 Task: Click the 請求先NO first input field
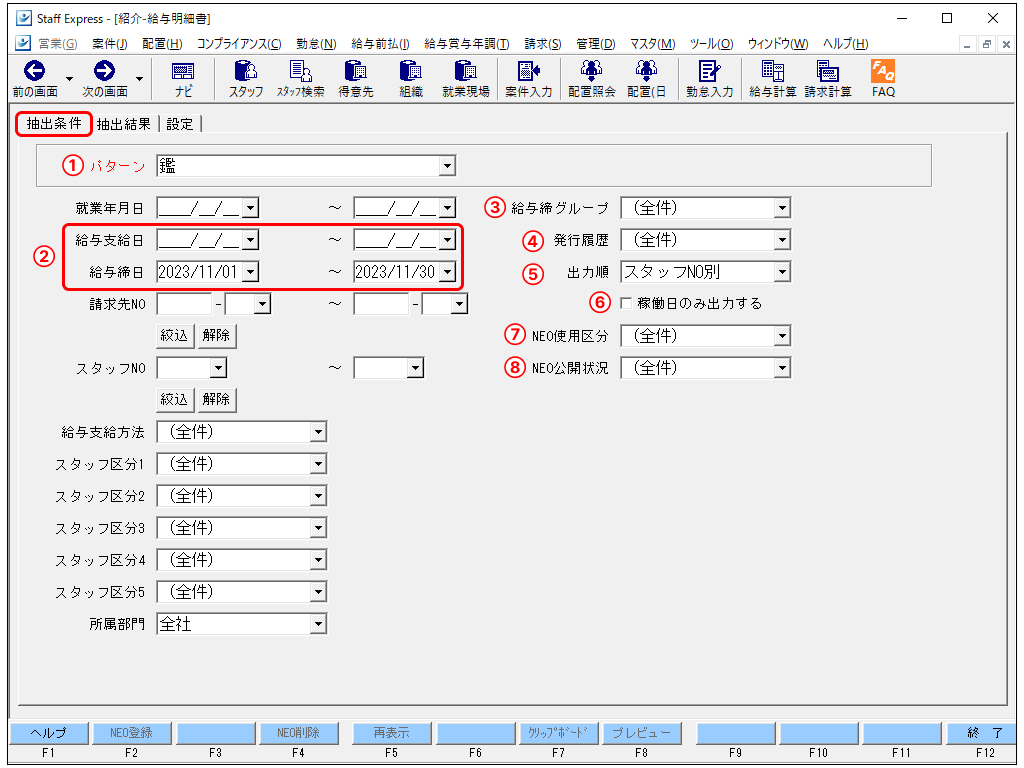pyautogui.click(x=184, y=304)
